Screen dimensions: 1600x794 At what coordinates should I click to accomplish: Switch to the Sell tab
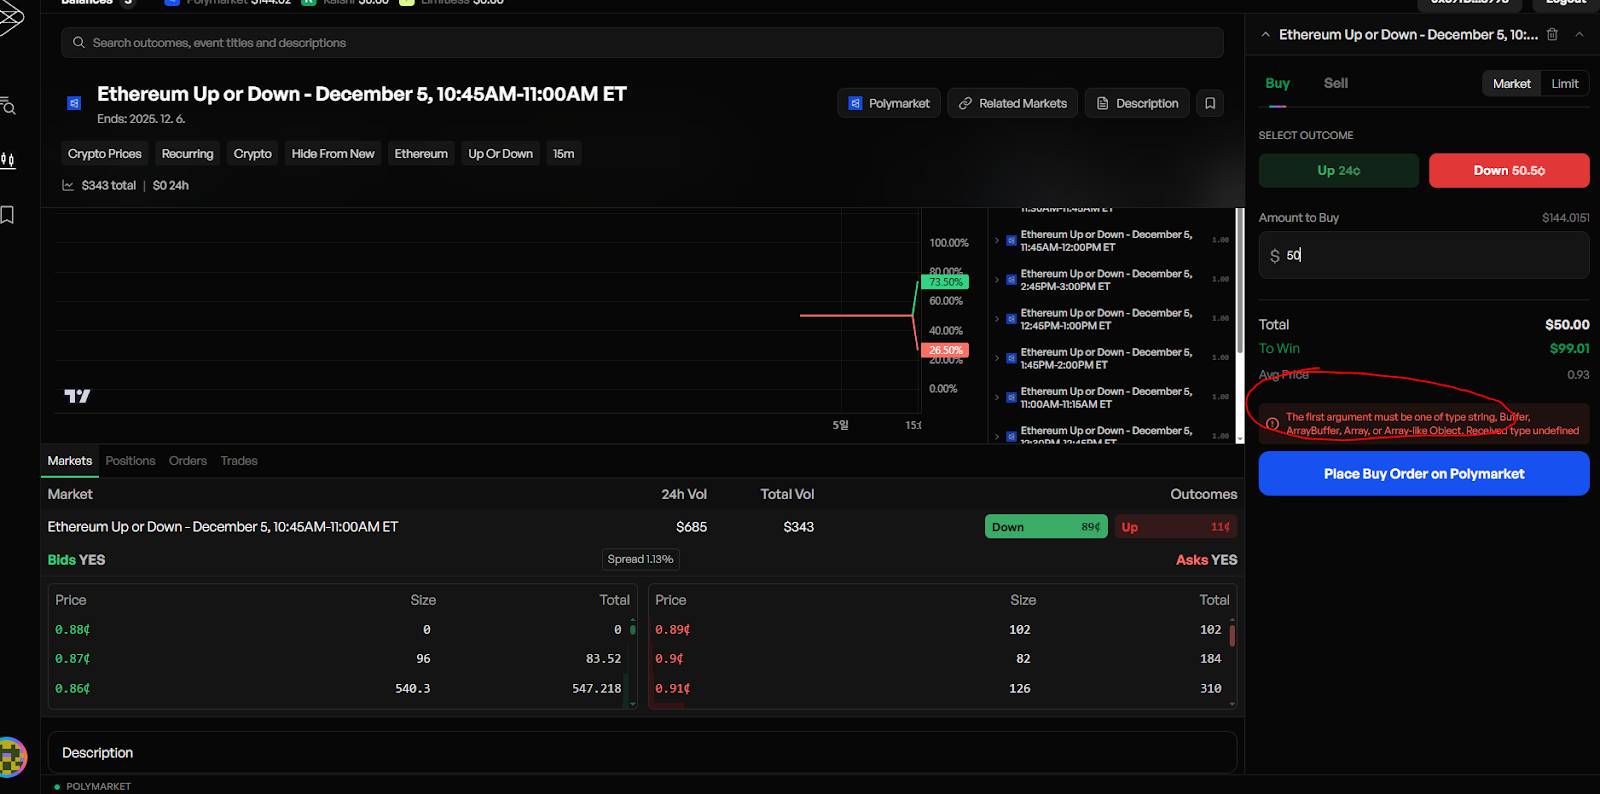click(x=1335, y=84)
